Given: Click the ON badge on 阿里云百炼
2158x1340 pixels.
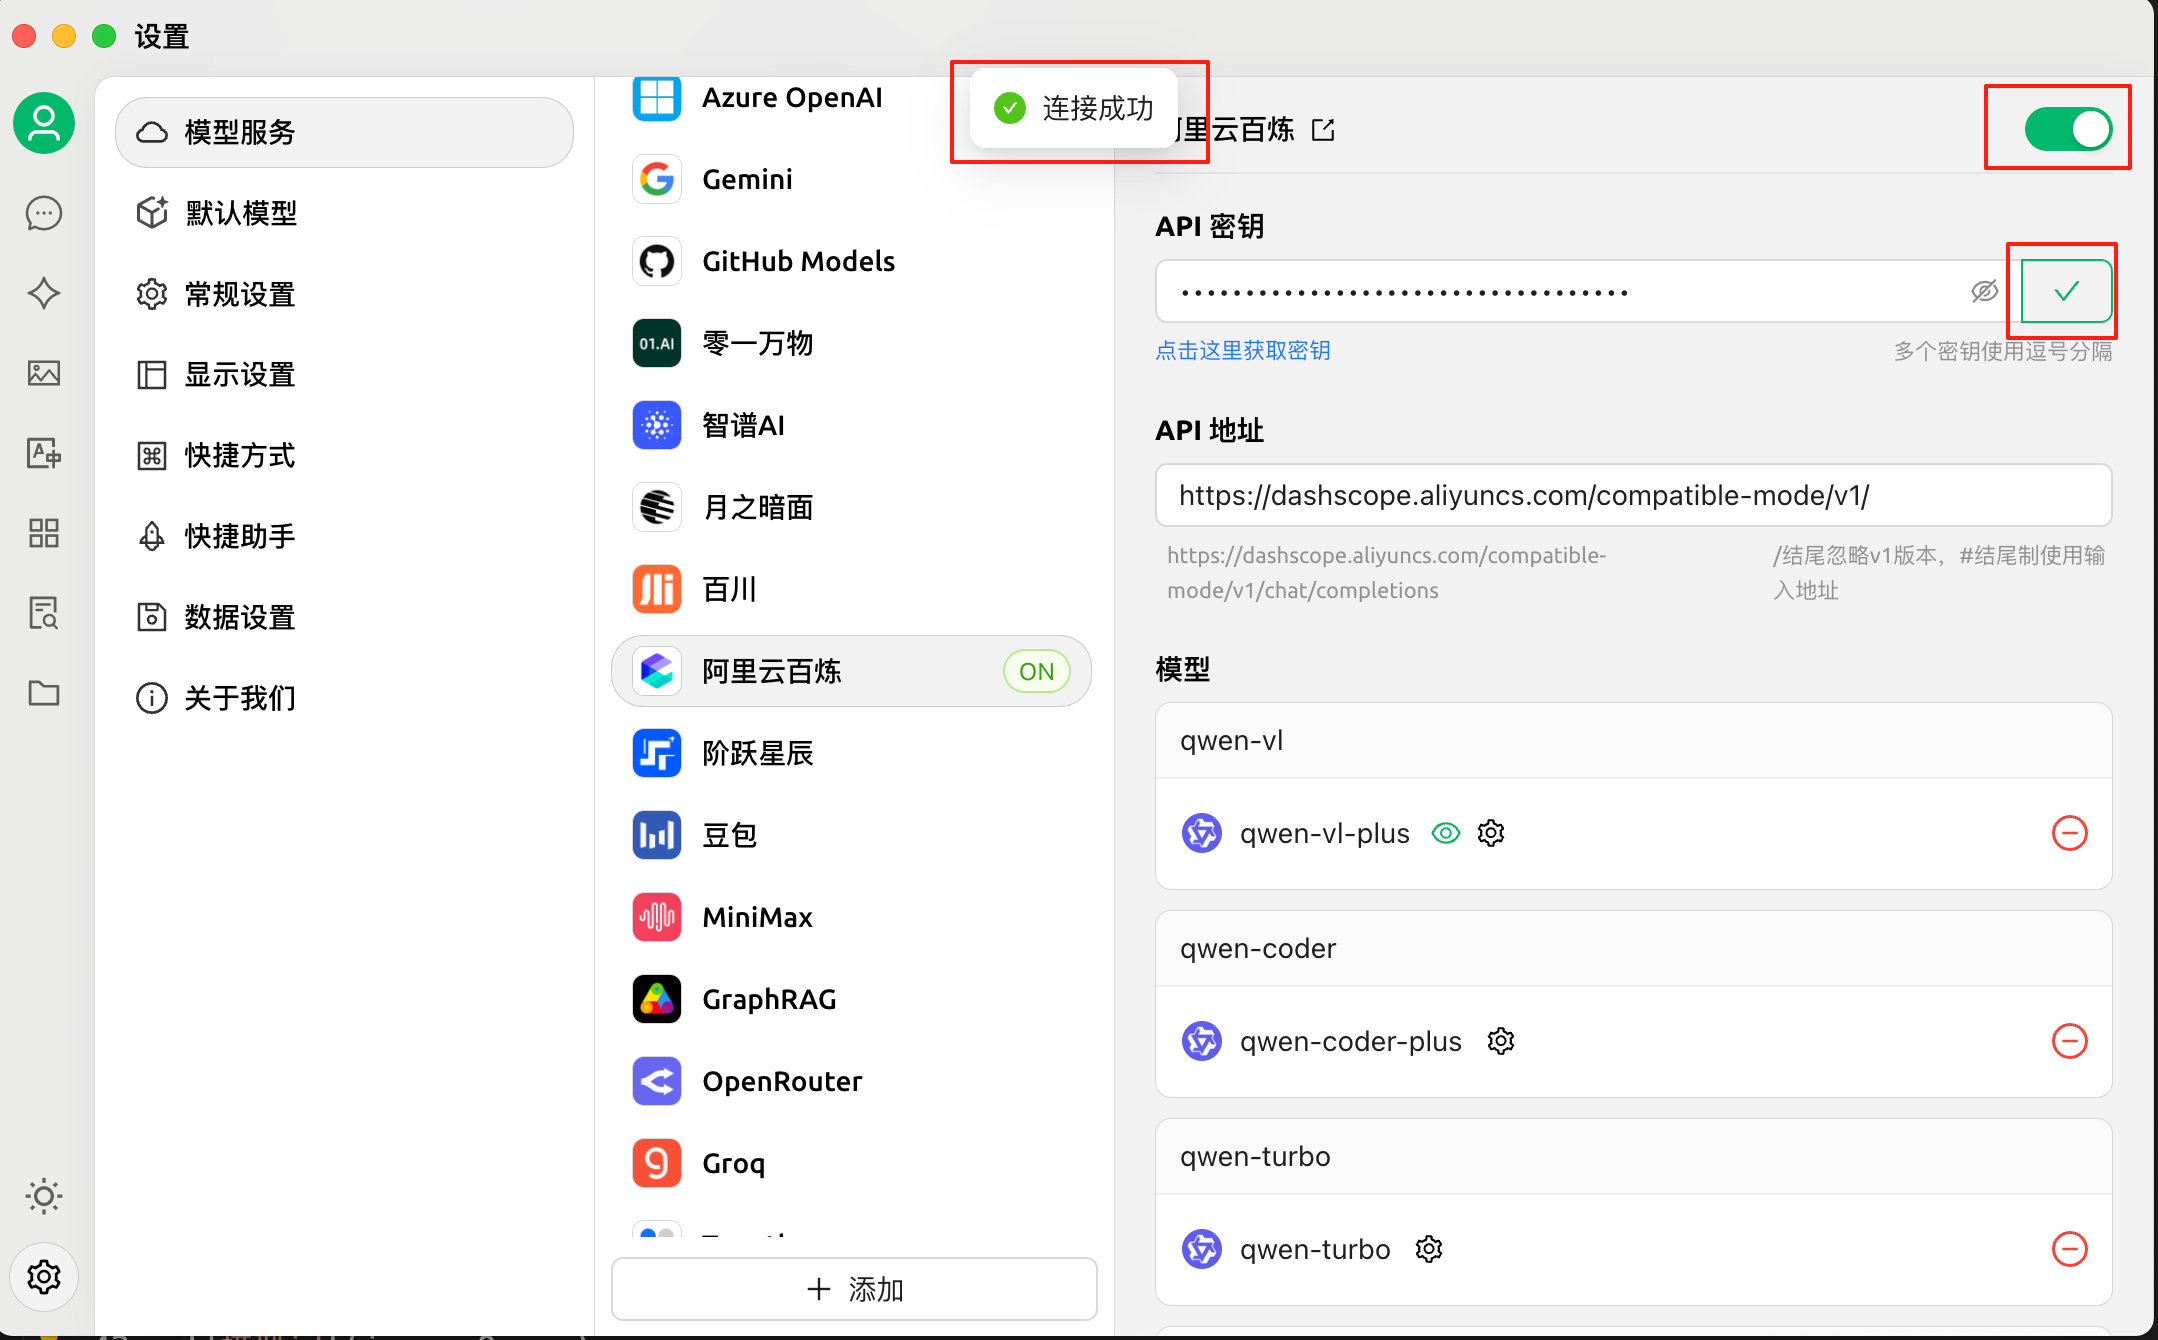Looking at the screenshot, I should click(1037, 671).
